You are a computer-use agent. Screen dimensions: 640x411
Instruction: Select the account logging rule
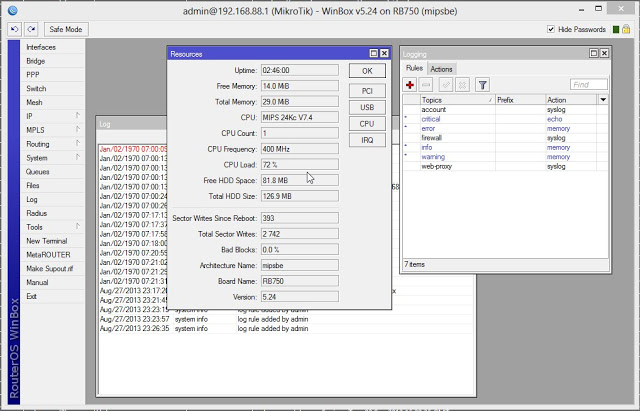(505, 109)
